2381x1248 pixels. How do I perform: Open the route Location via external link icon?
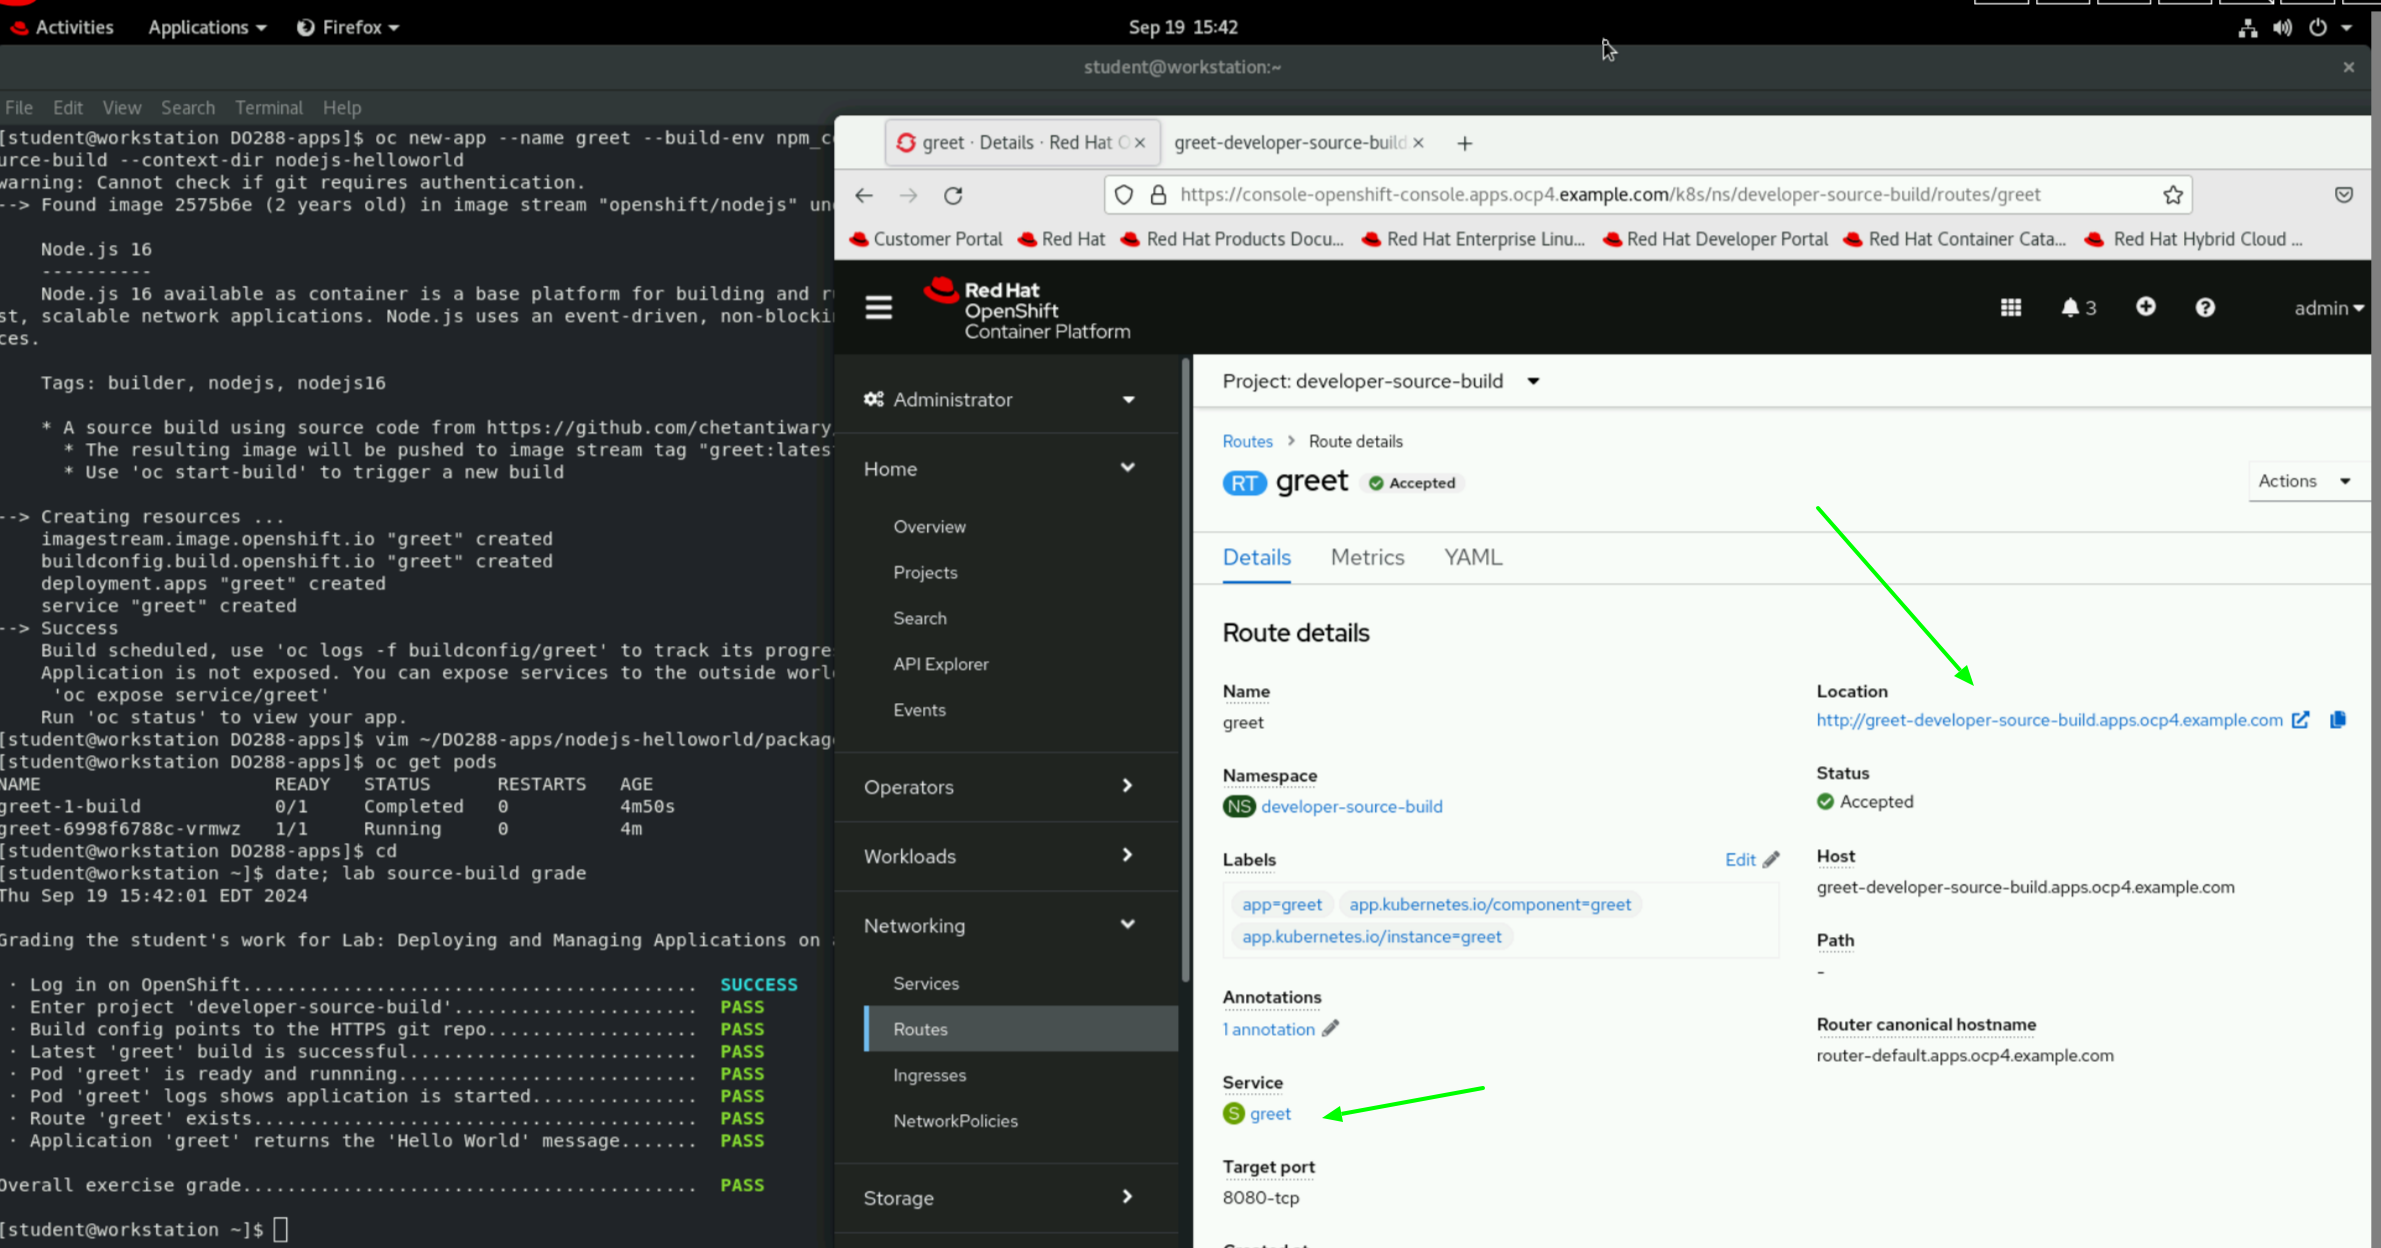2302,719
